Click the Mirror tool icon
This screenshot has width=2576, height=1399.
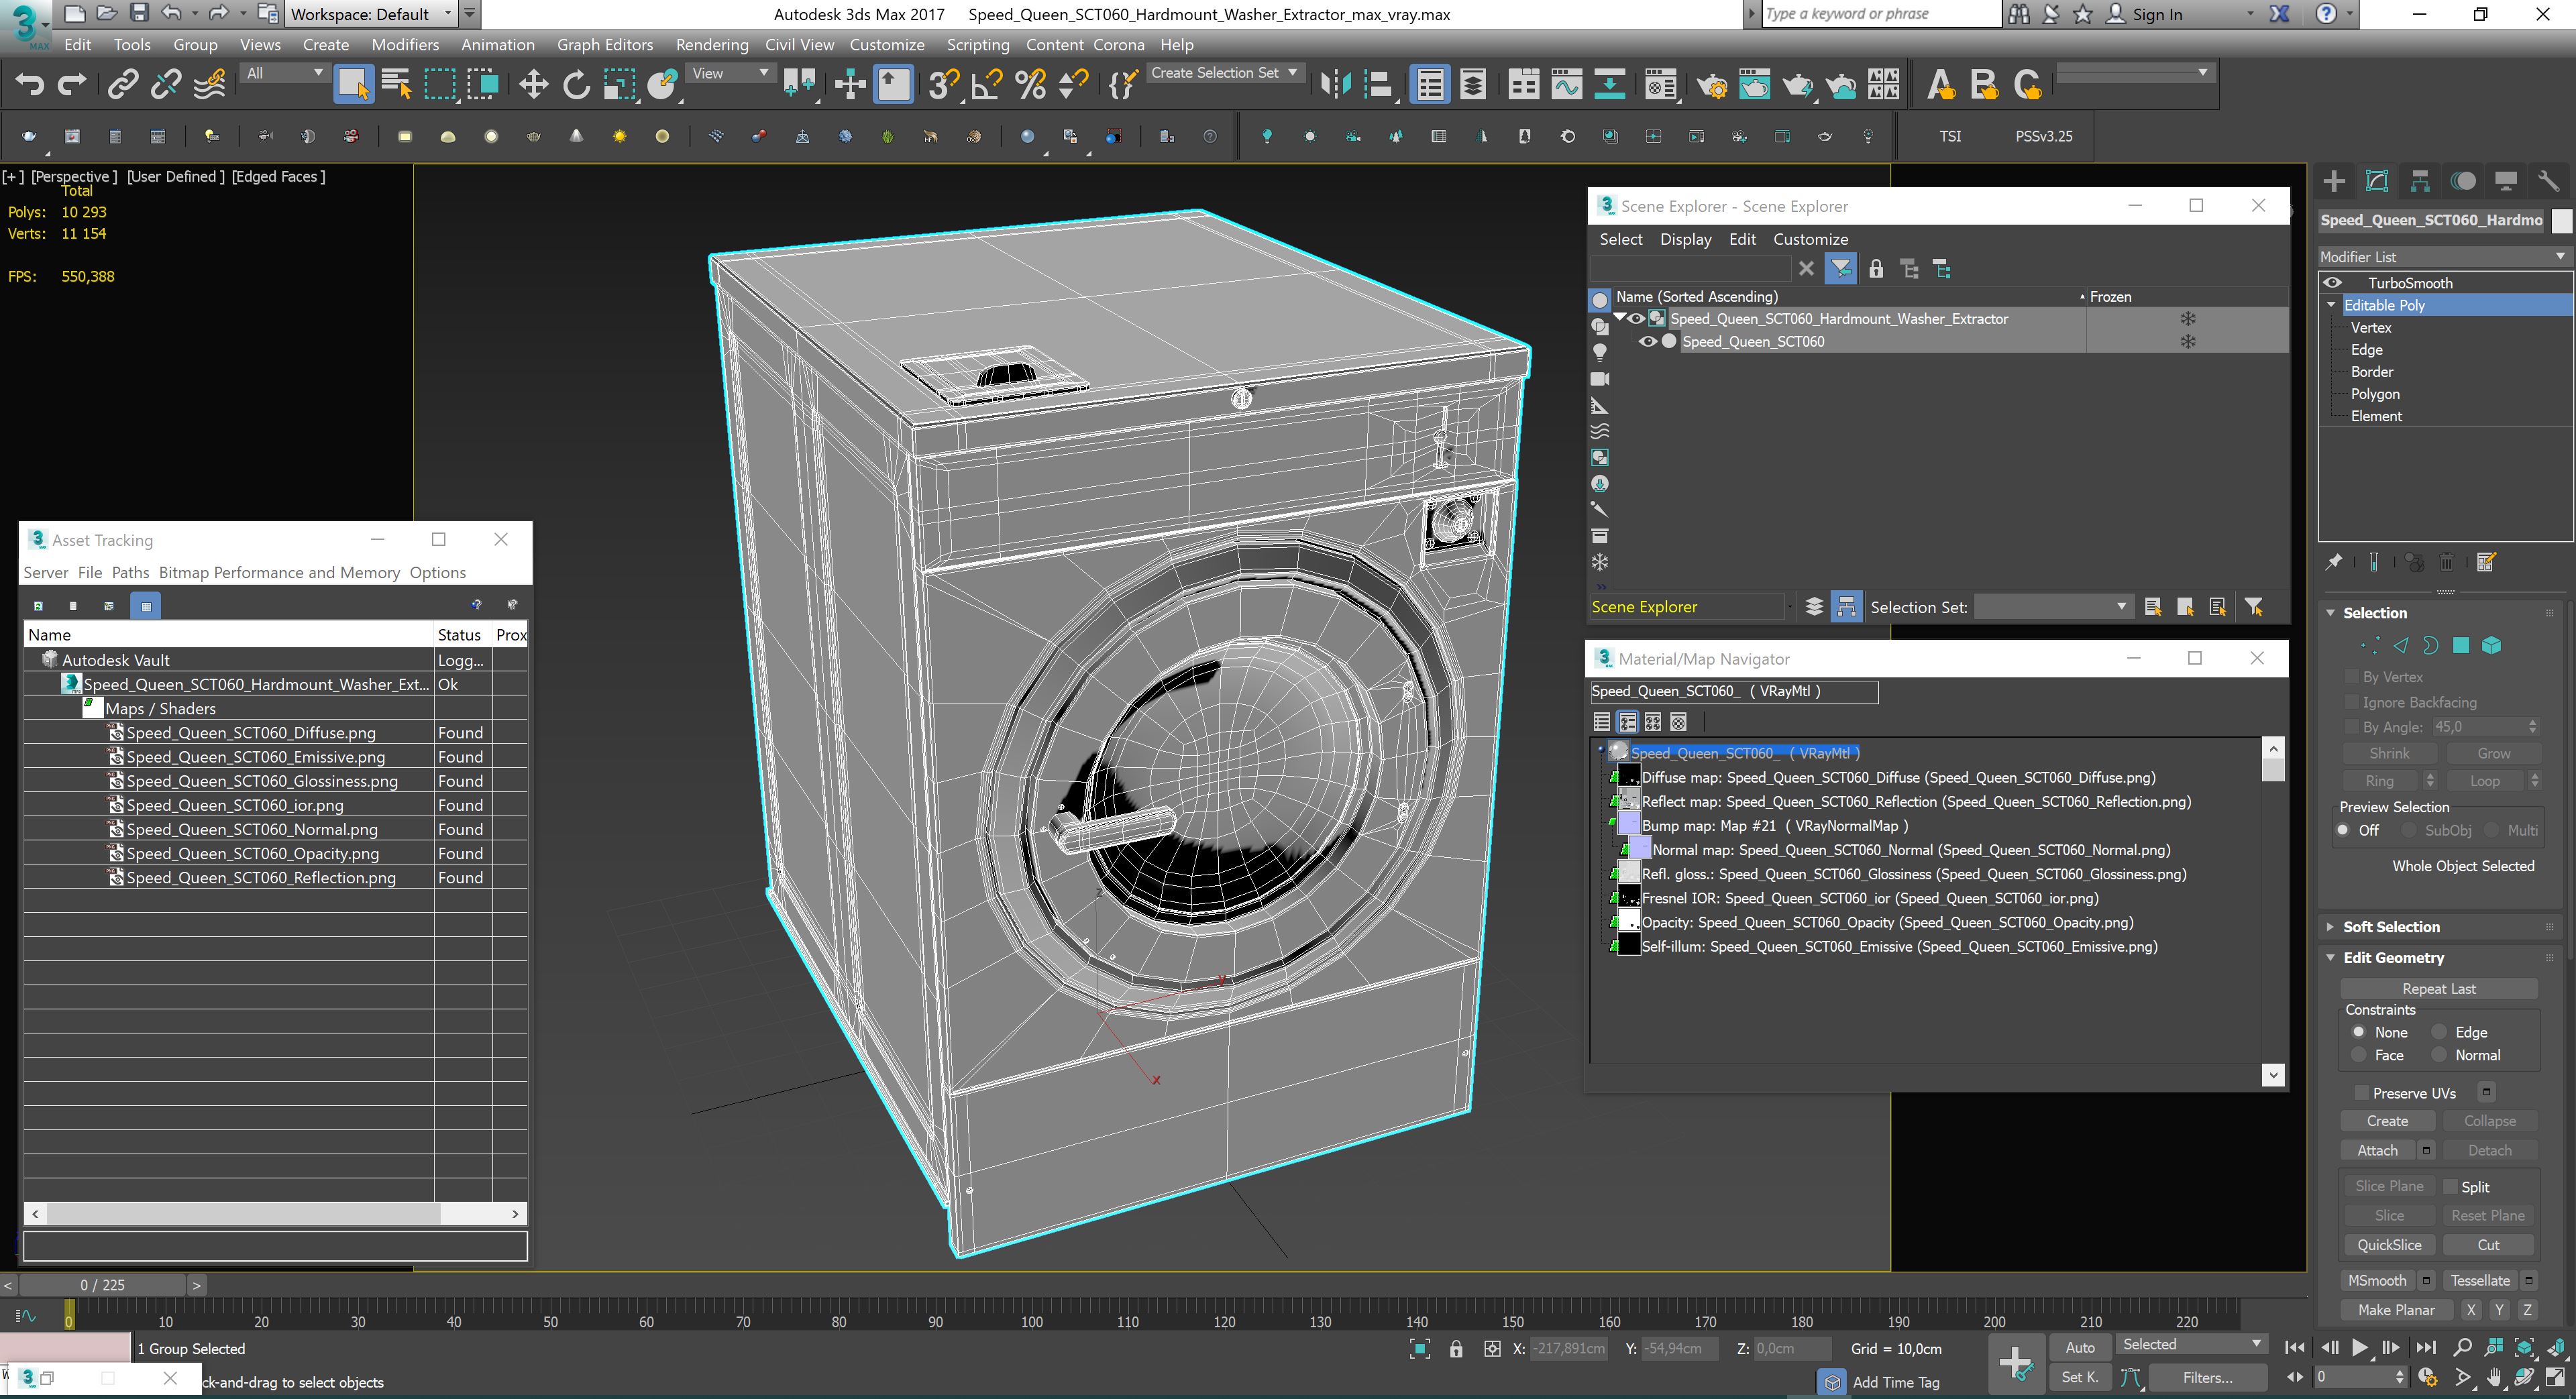tap(1335, 85)
